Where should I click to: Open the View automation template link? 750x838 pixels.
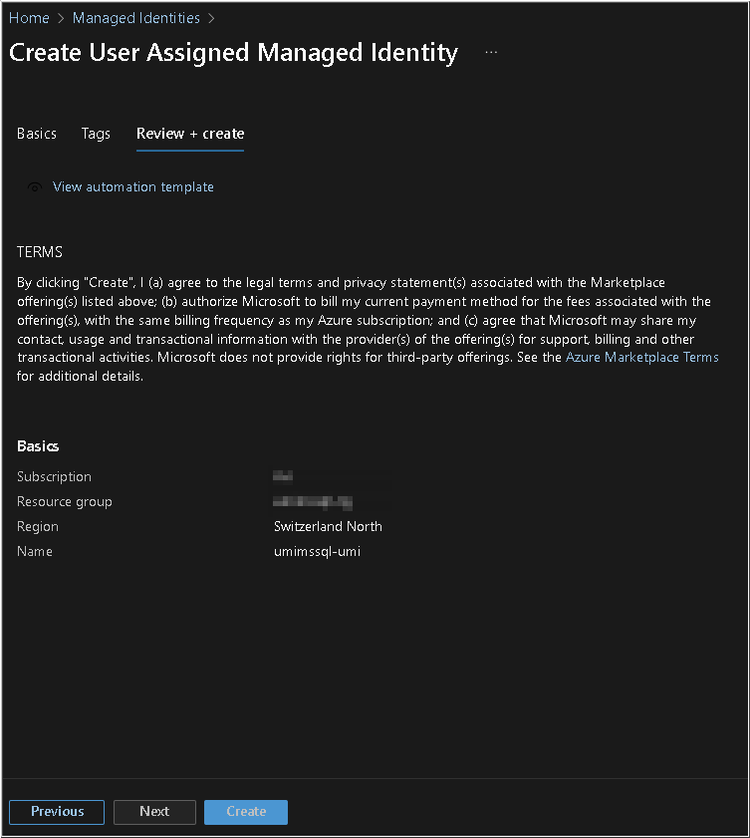pyautogui.click(x=133, y=187)
